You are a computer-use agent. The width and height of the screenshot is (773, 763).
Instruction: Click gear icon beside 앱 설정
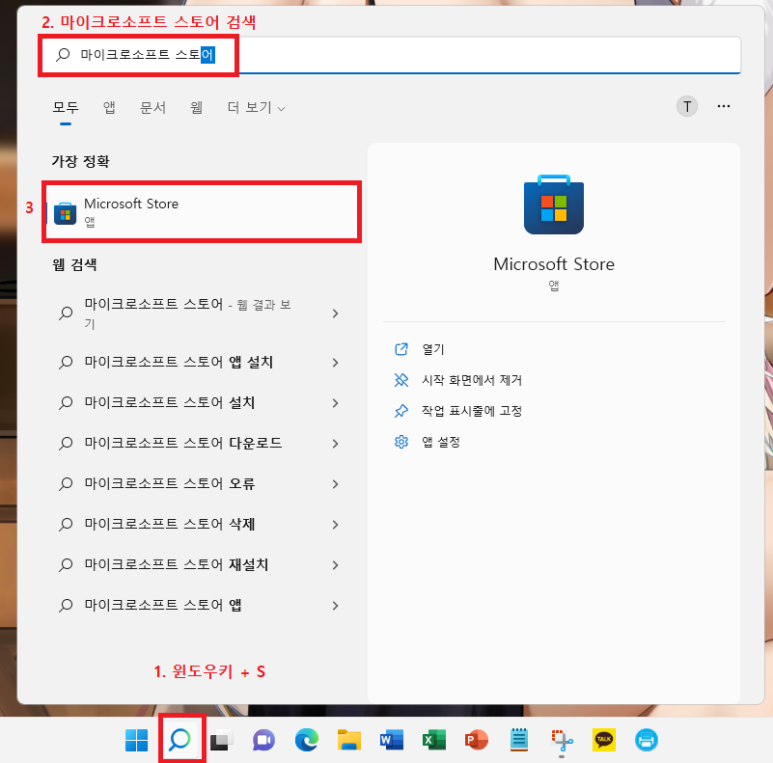(401, 442)
